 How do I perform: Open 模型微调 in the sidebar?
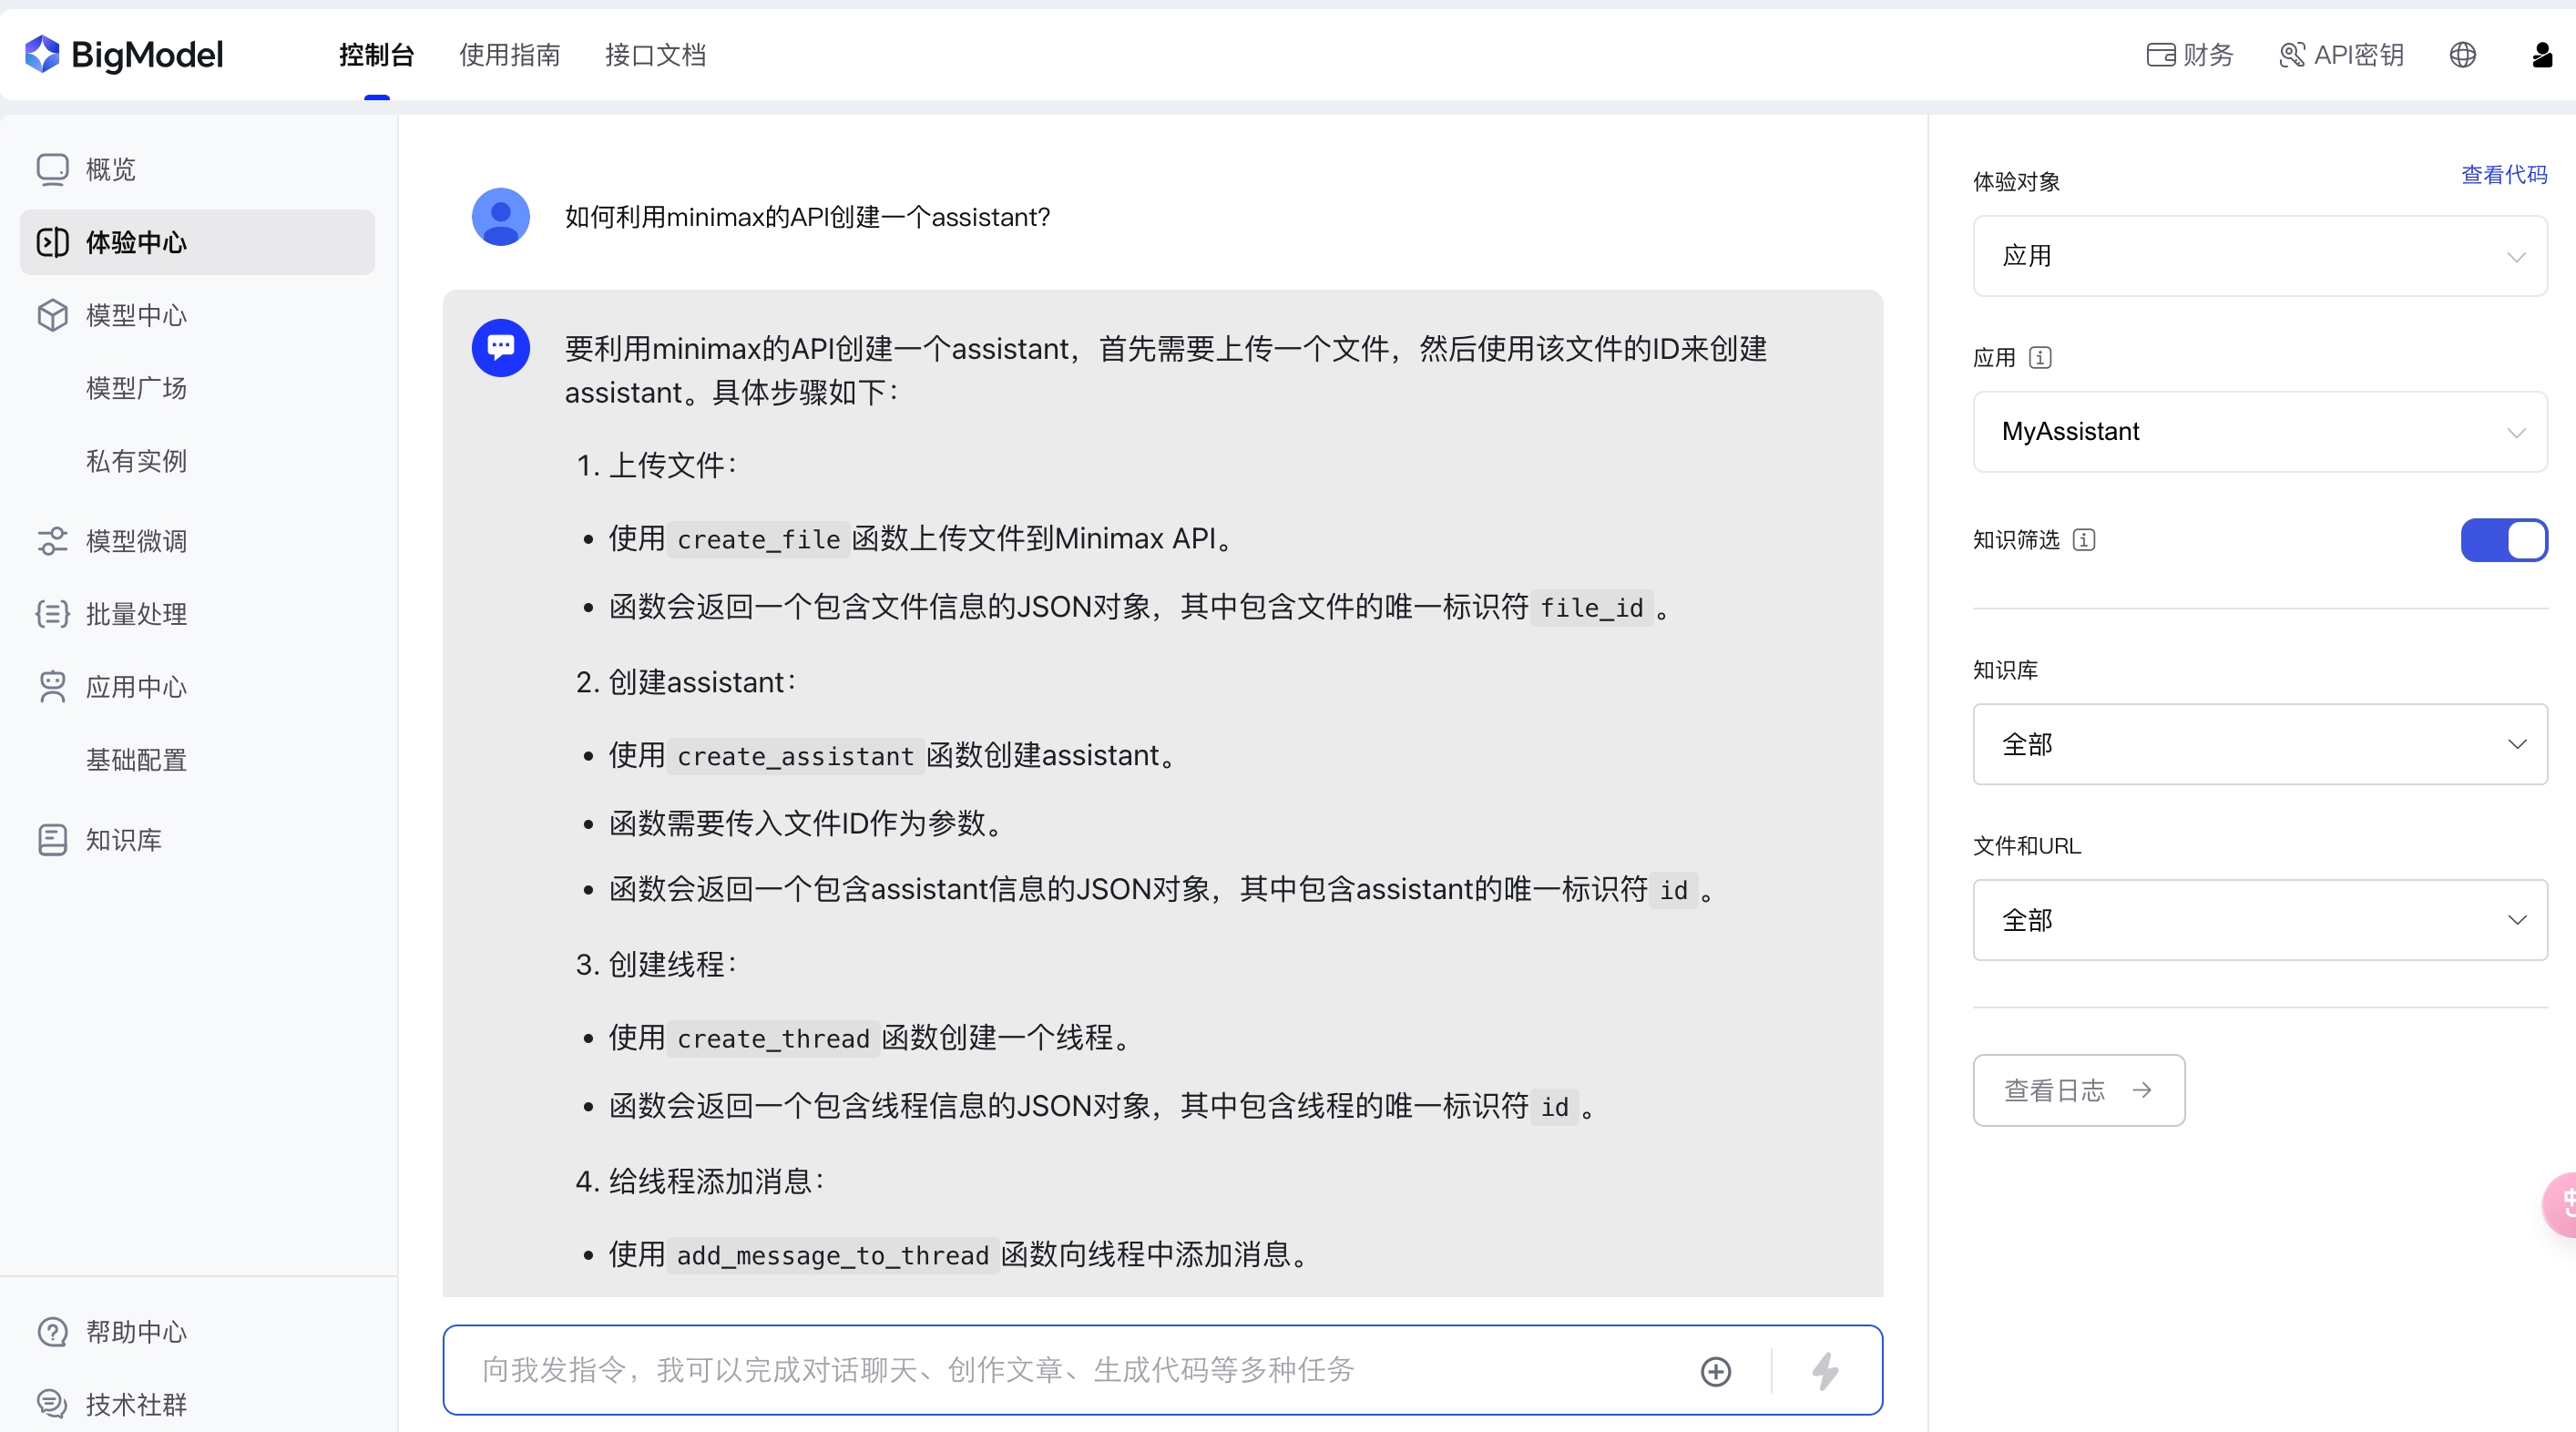[136, 541]
